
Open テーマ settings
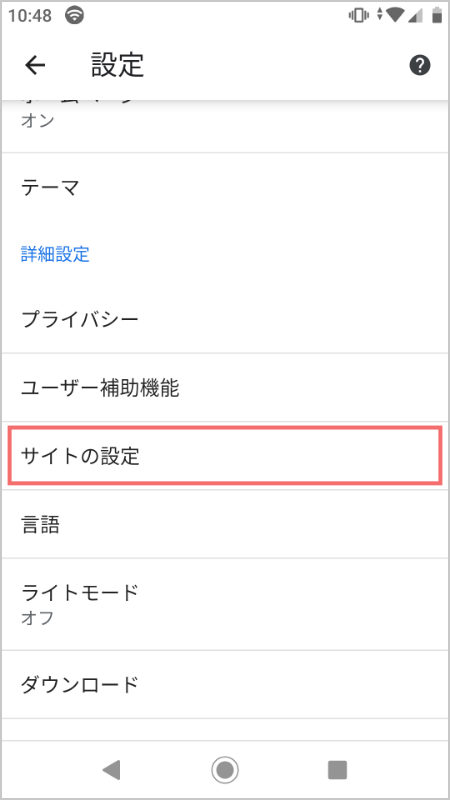click(225, 188)
